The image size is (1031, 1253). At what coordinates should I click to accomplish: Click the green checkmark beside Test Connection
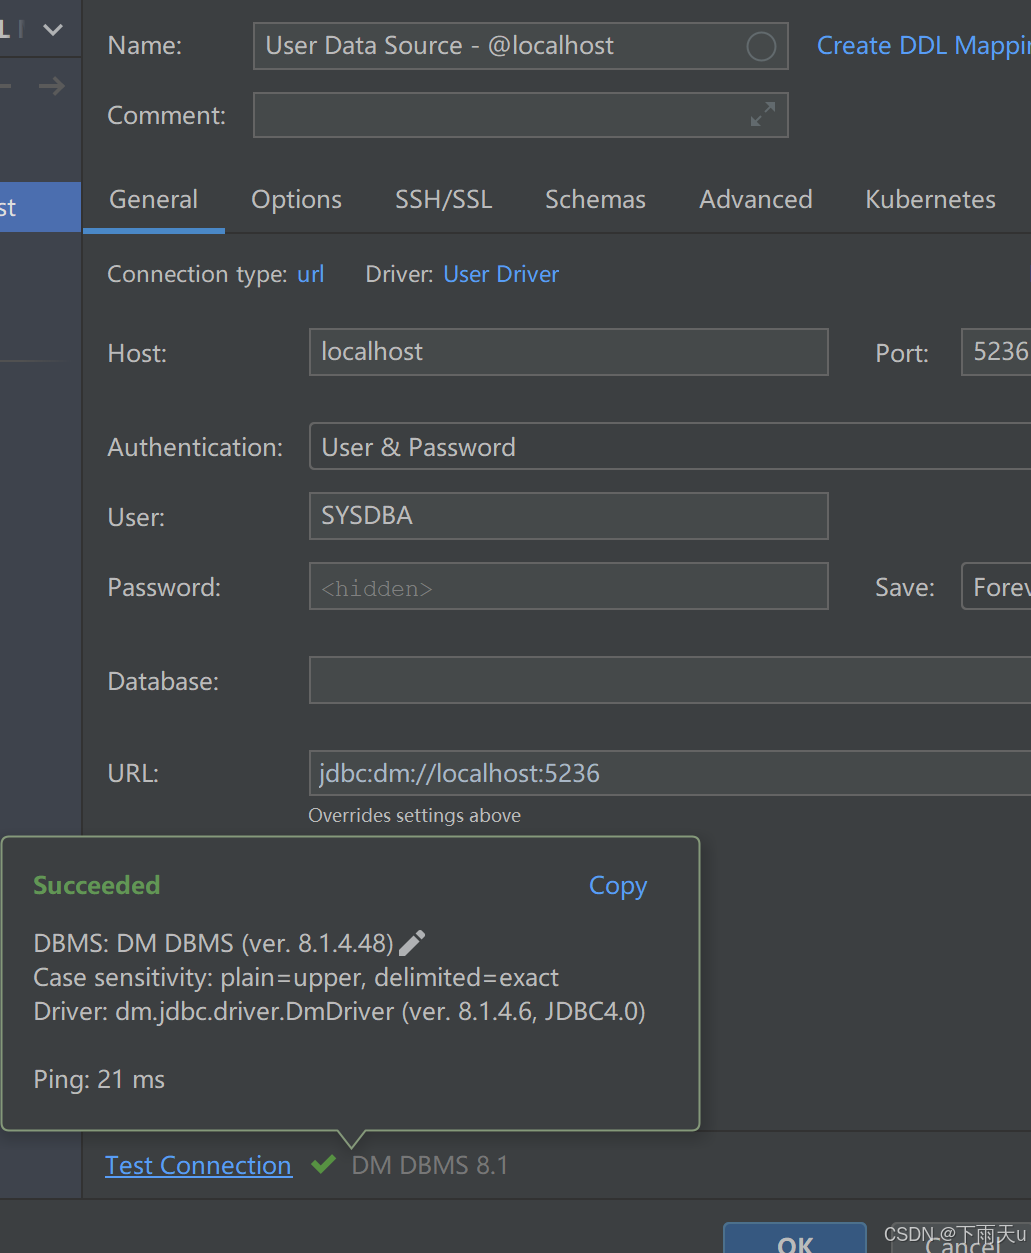point(323,1164)
